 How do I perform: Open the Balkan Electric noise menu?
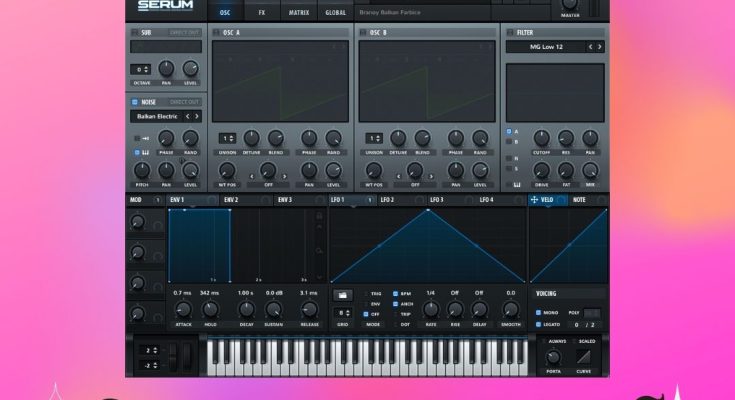[x=157, y=116]
